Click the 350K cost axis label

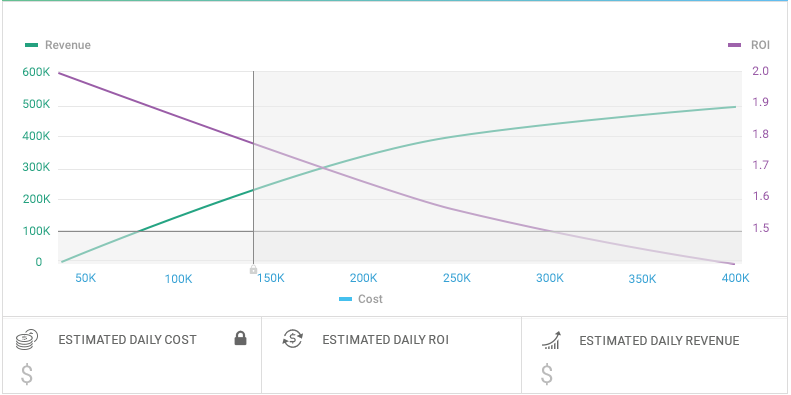point(643,279)
